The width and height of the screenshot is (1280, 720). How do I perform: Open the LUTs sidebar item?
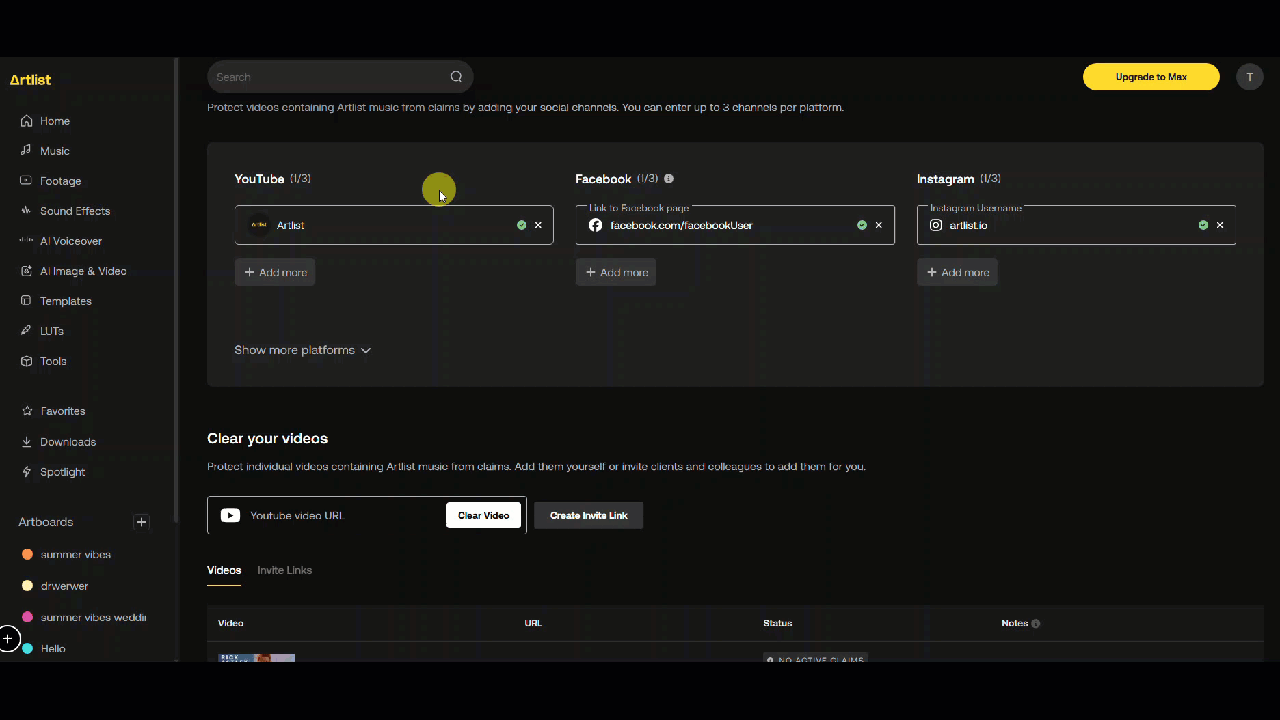[51, 331]
